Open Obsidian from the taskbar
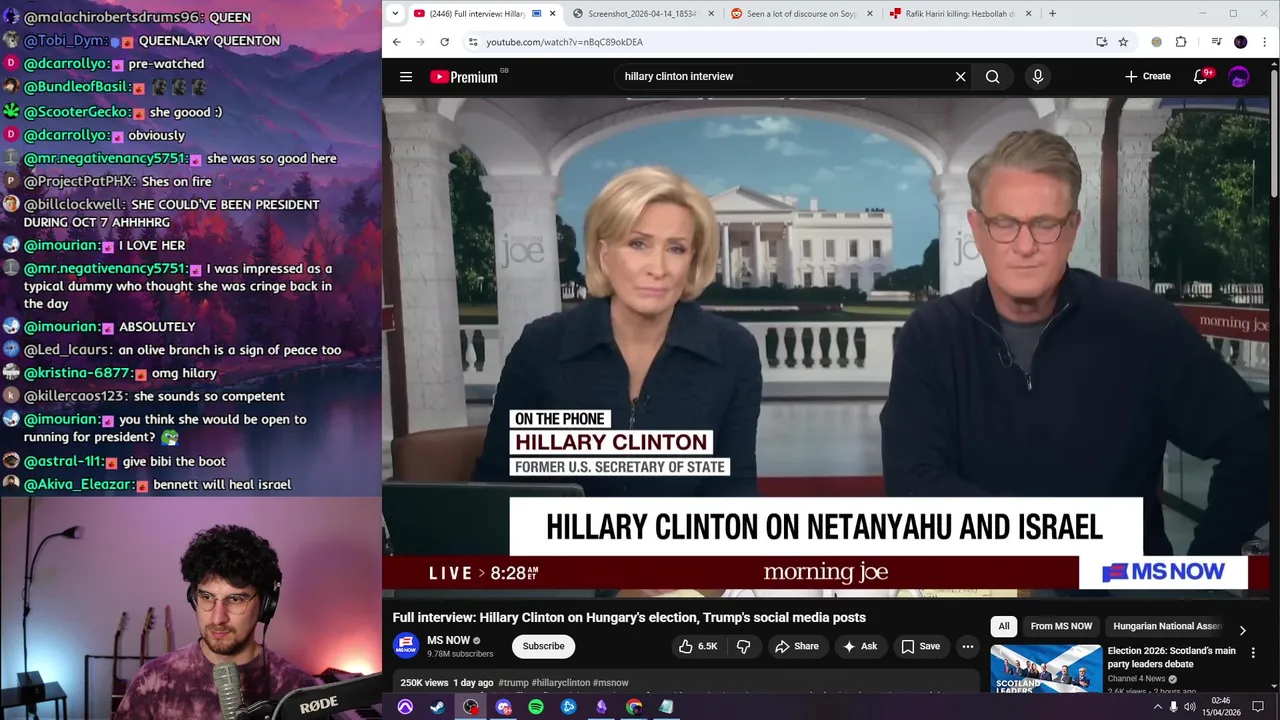Viewport: 1280px width, 720px height. (x=601, y=707)
